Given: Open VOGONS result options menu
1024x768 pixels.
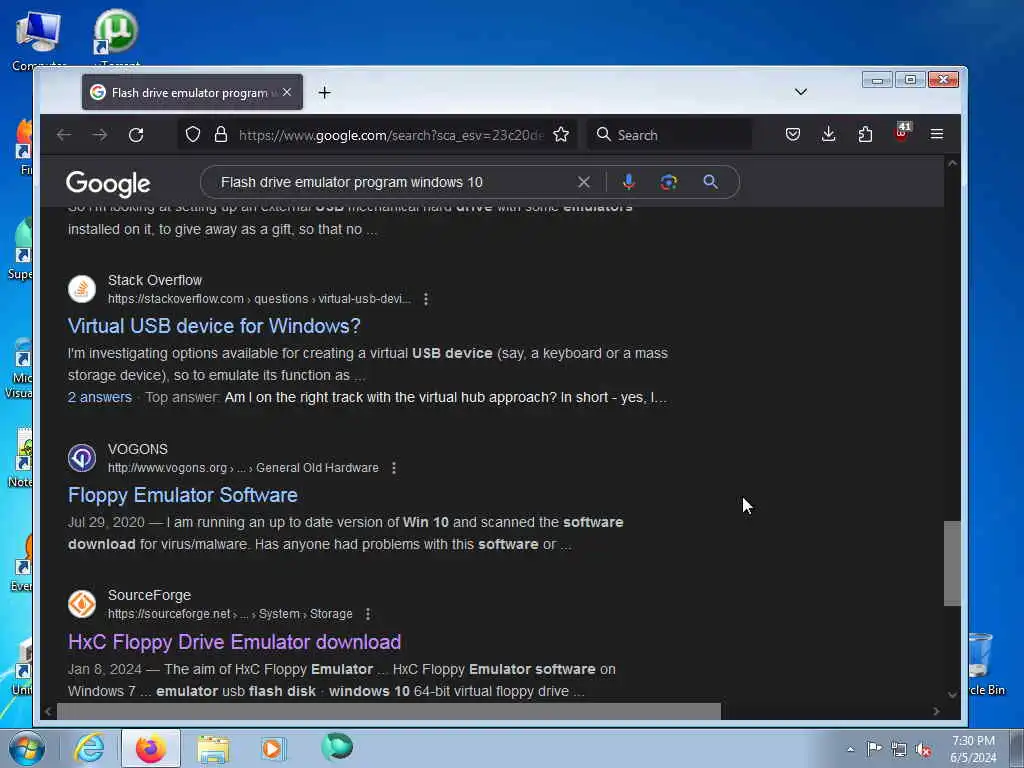Looking at the screenshot, I should click(x=394, y=468).
